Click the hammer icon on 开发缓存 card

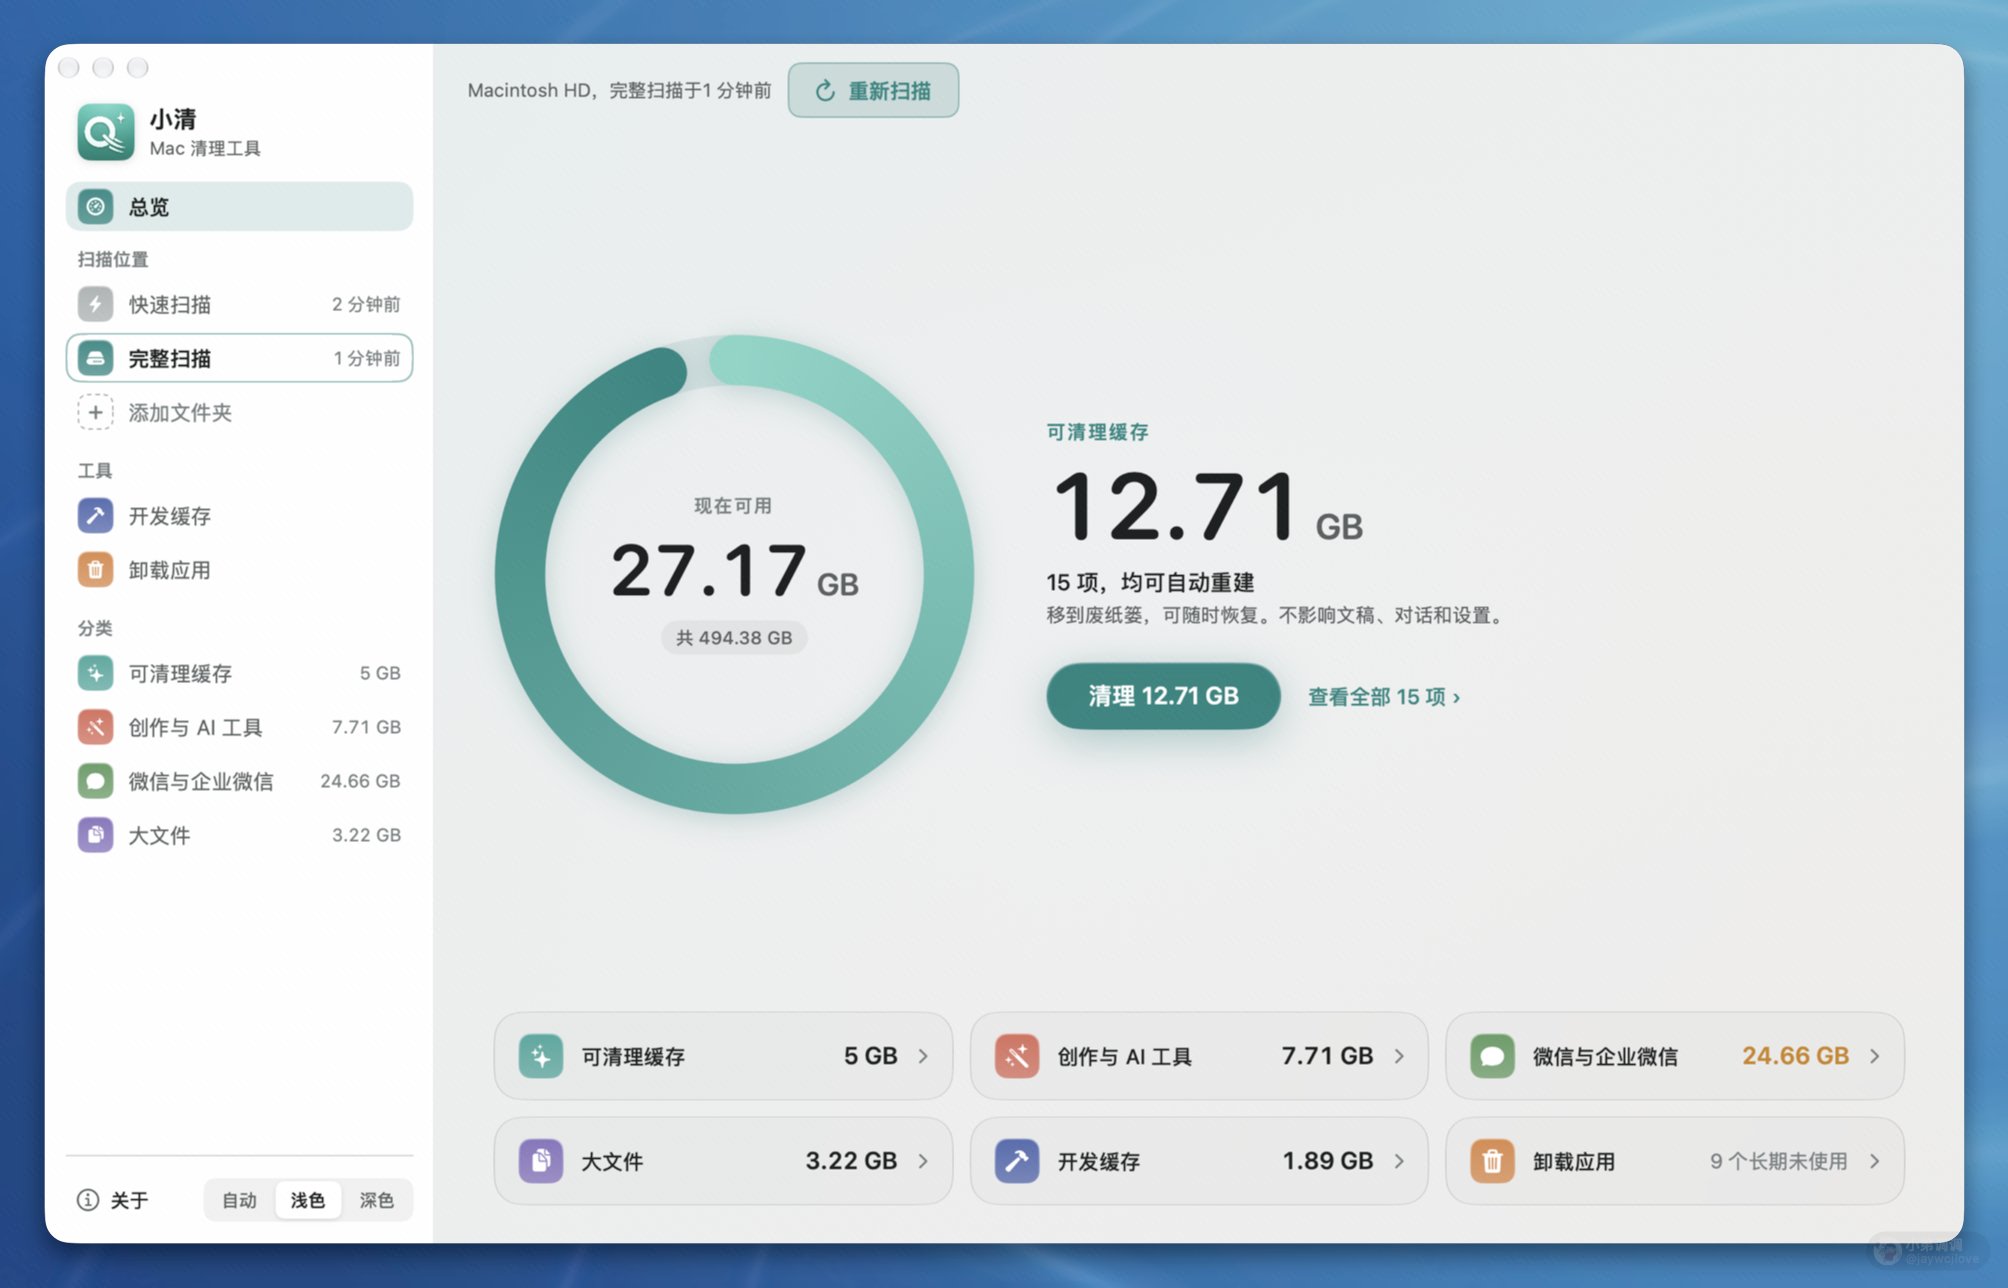[1017, 1161]
